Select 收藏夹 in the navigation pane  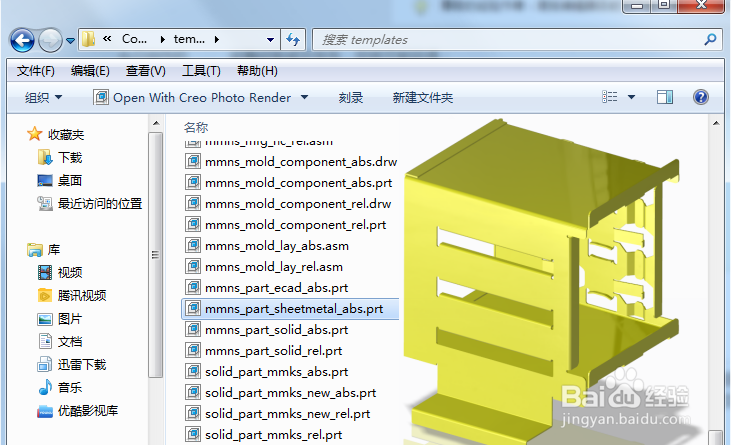click(x=55, y=134)
